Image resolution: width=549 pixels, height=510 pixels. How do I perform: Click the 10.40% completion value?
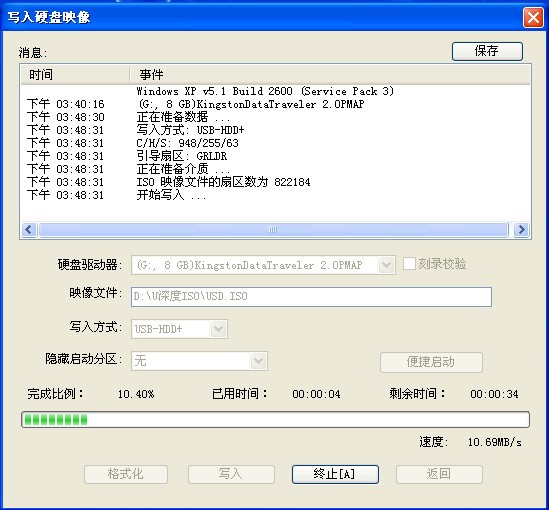[x=136, y=394]
